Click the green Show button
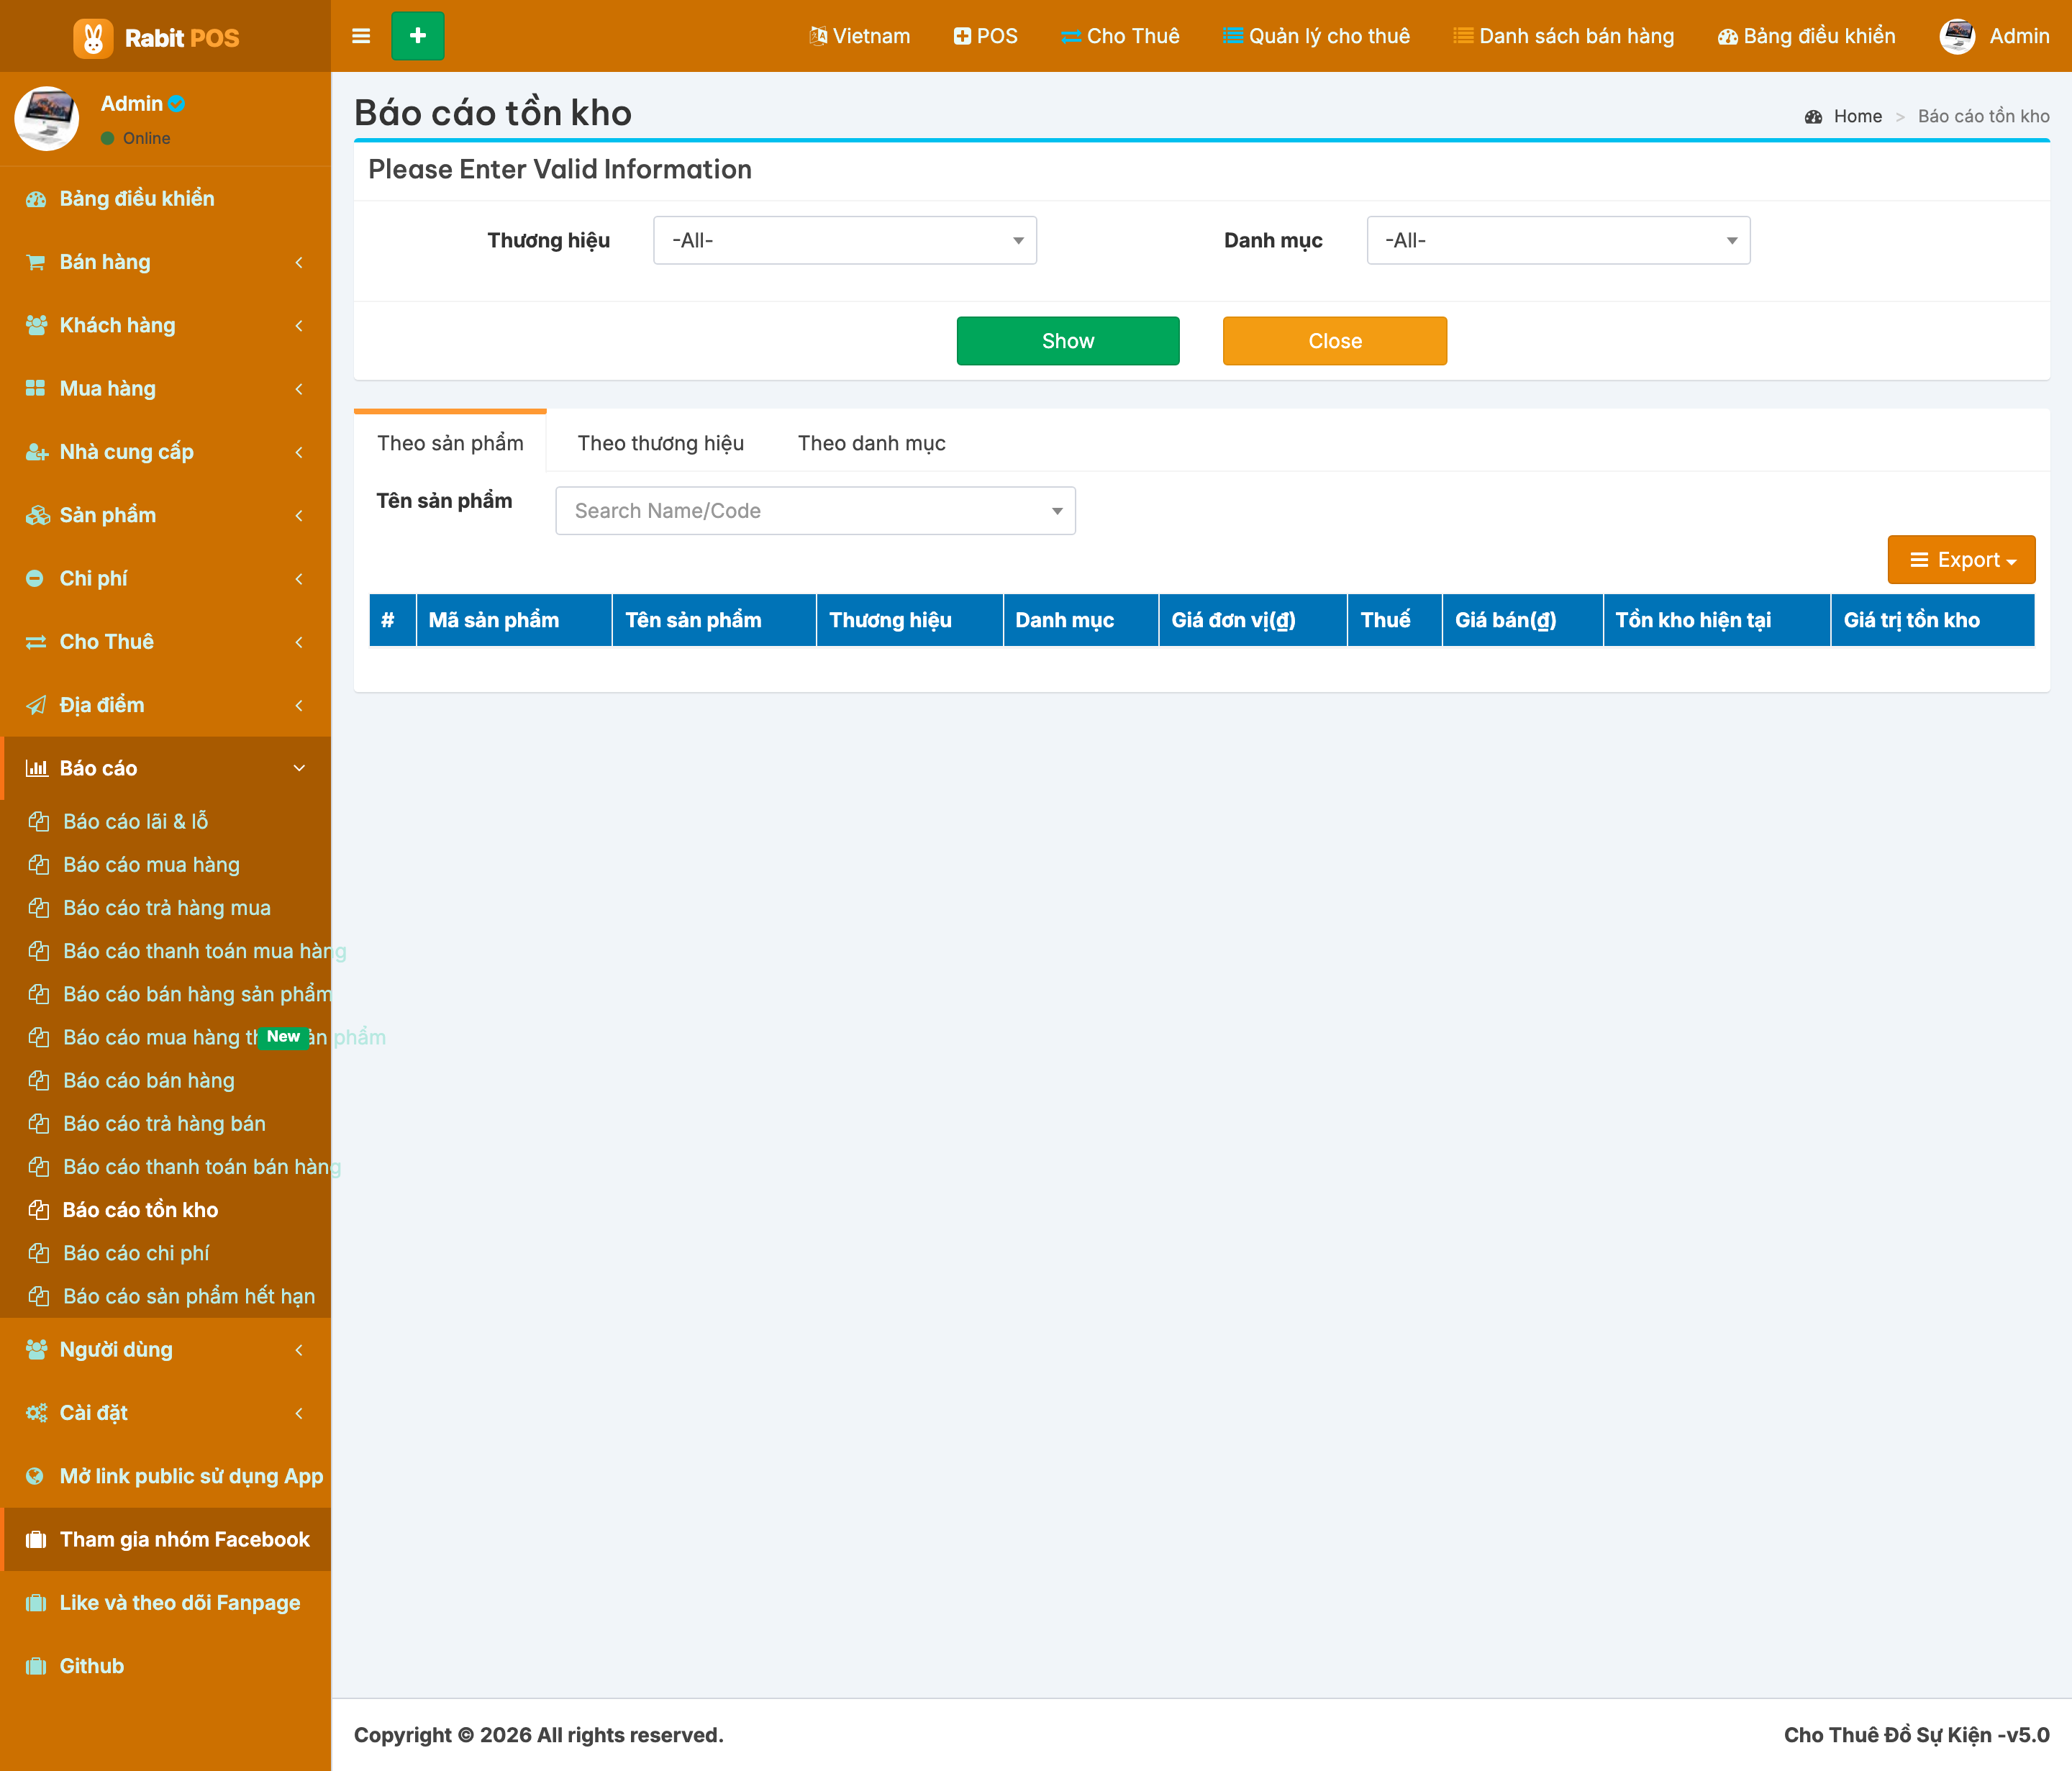This screenshot has height=1771, width=2072. point(1068,341)
